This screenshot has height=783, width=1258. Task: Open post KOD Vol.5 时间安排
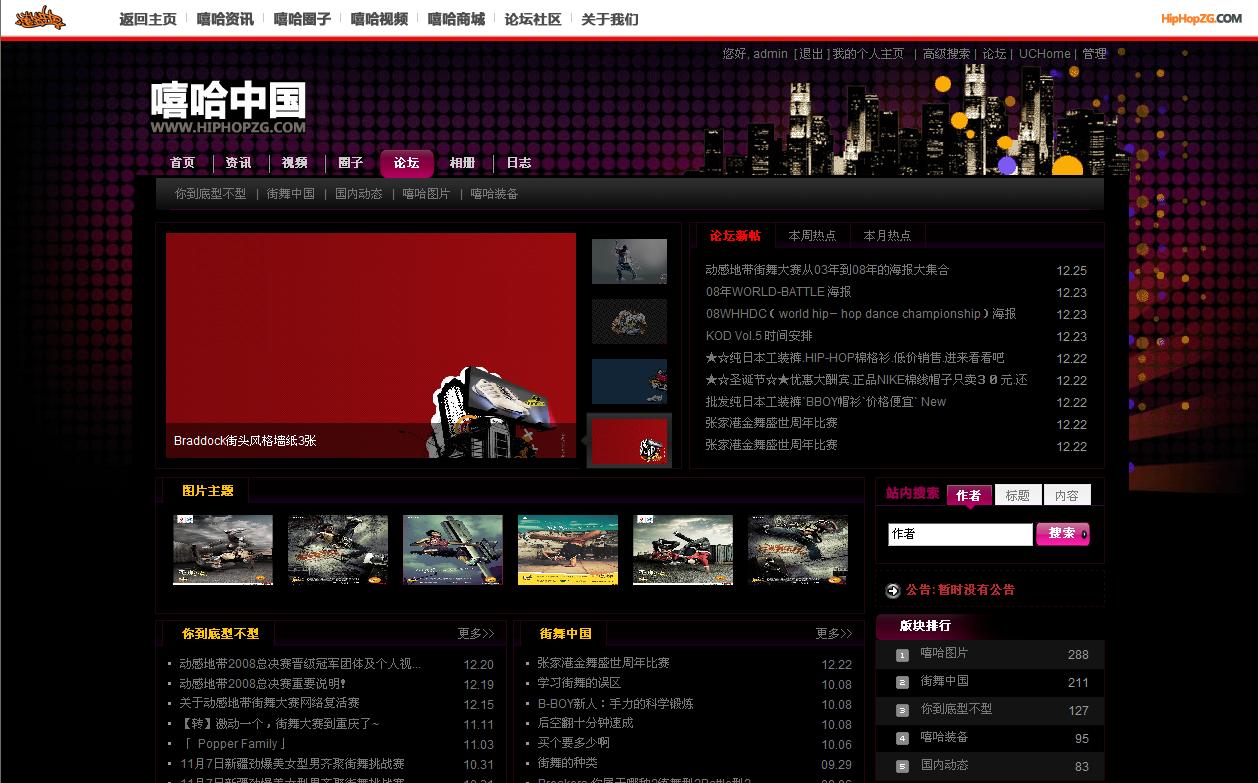click(759, 336)
